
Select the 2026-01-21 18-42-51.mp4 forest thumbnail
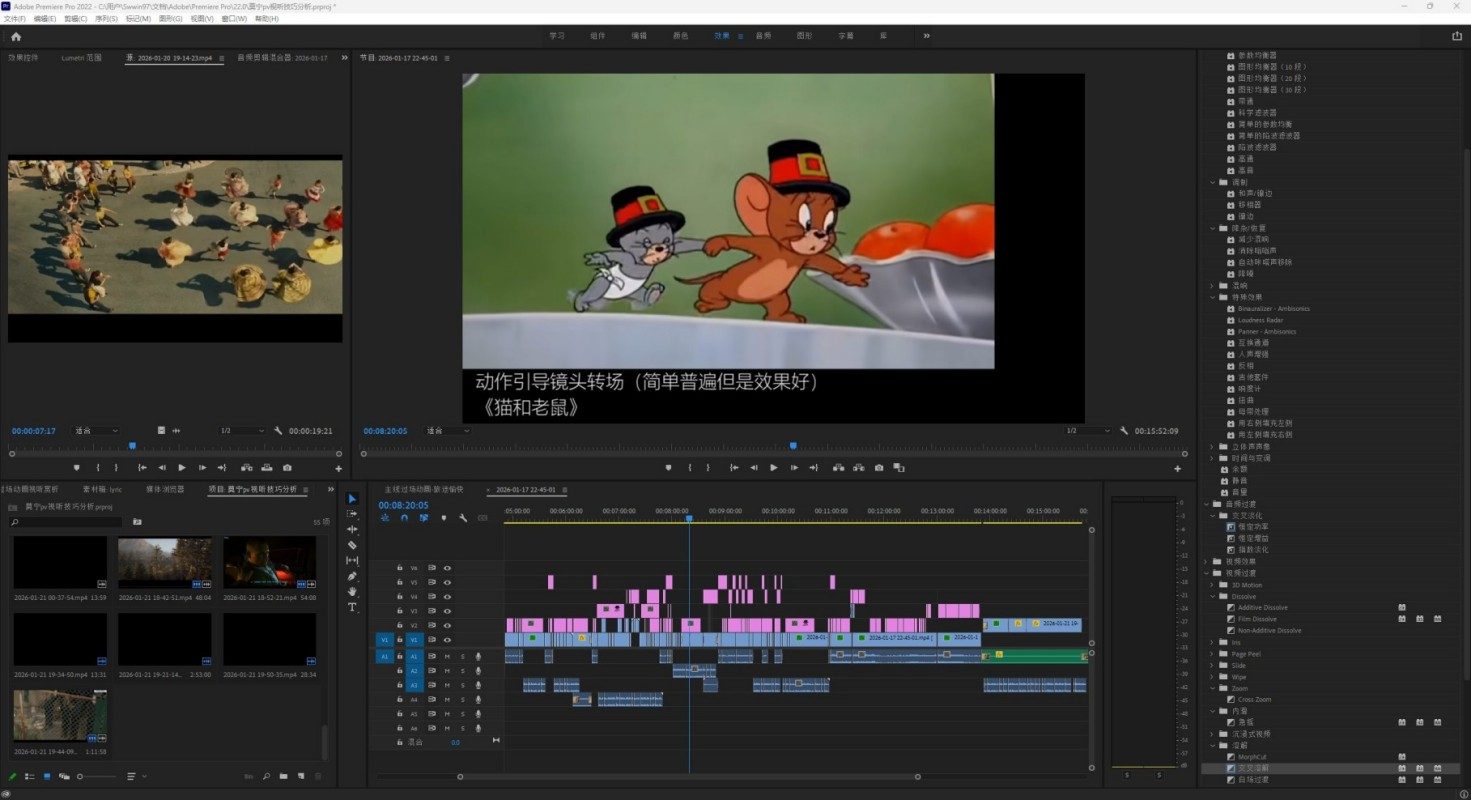click(164, 562)
